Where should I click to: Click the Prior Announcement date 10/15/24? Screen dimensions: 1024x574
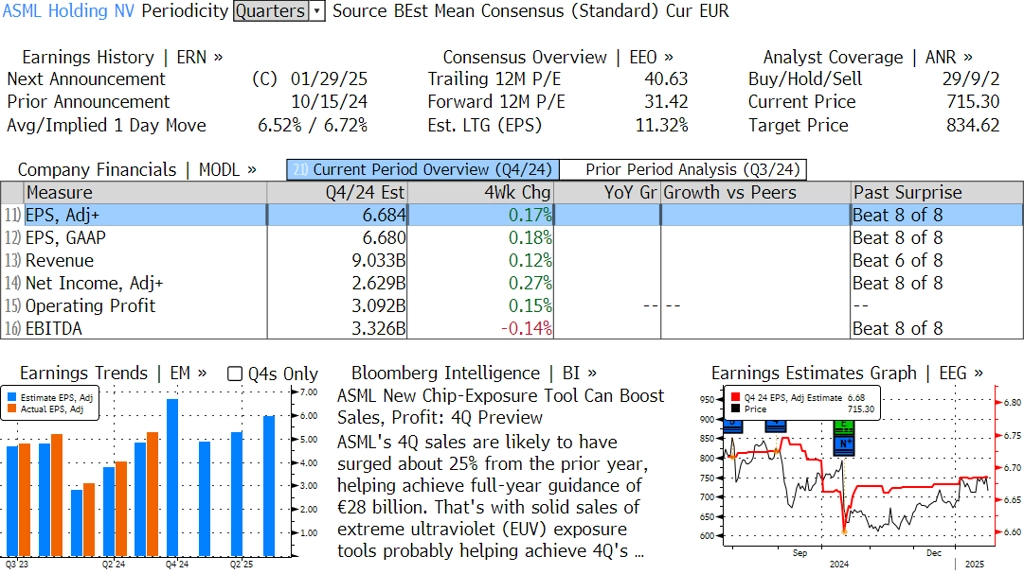[329, 102]
